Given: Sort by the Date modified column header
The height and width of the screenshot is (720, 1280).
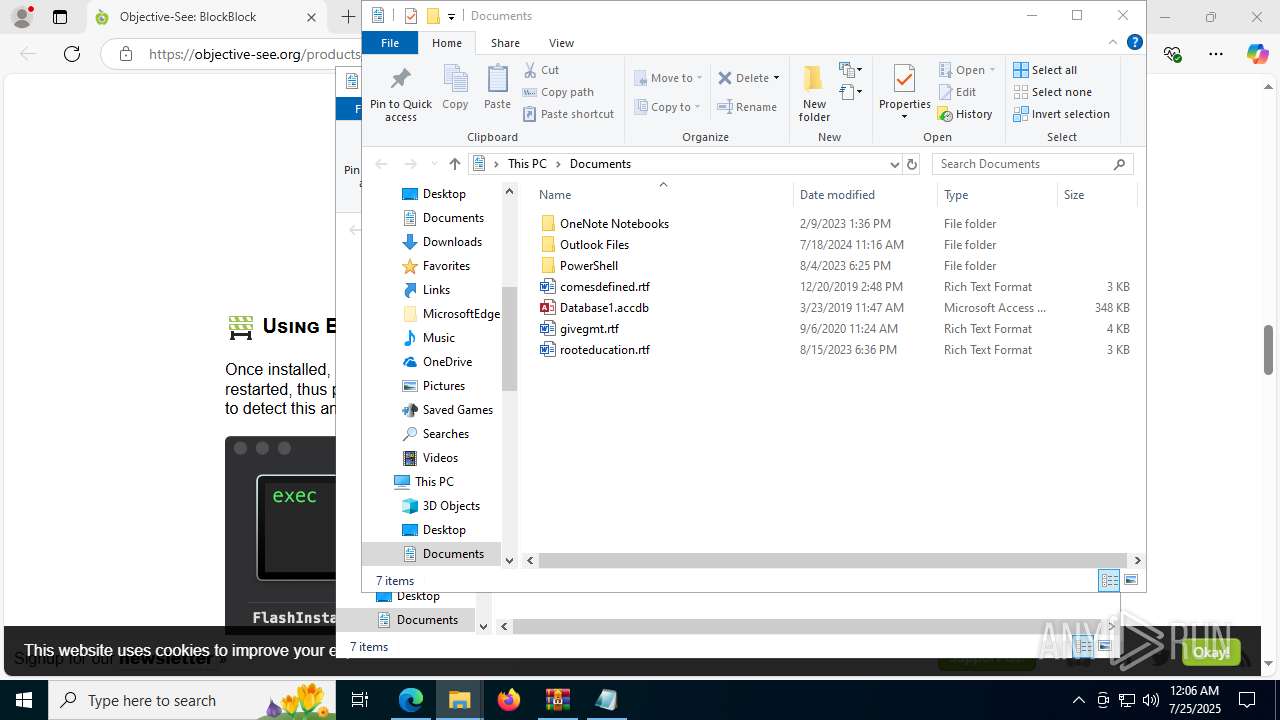Looking at the screenshot, I should [x=865, y=195].
